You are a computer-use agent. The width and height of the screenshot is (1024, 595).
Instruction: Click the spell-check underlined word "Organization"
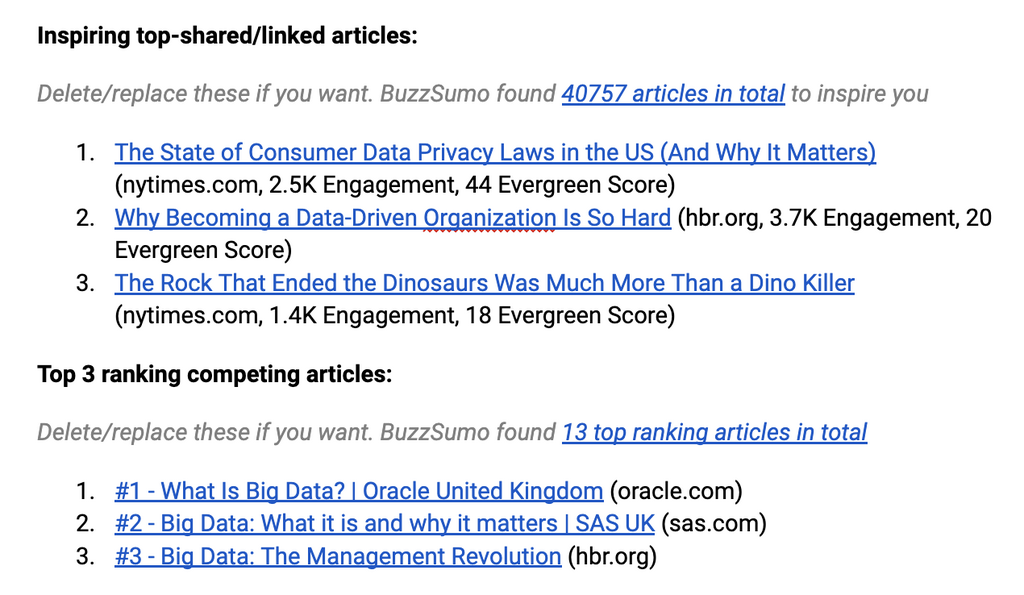490,218
